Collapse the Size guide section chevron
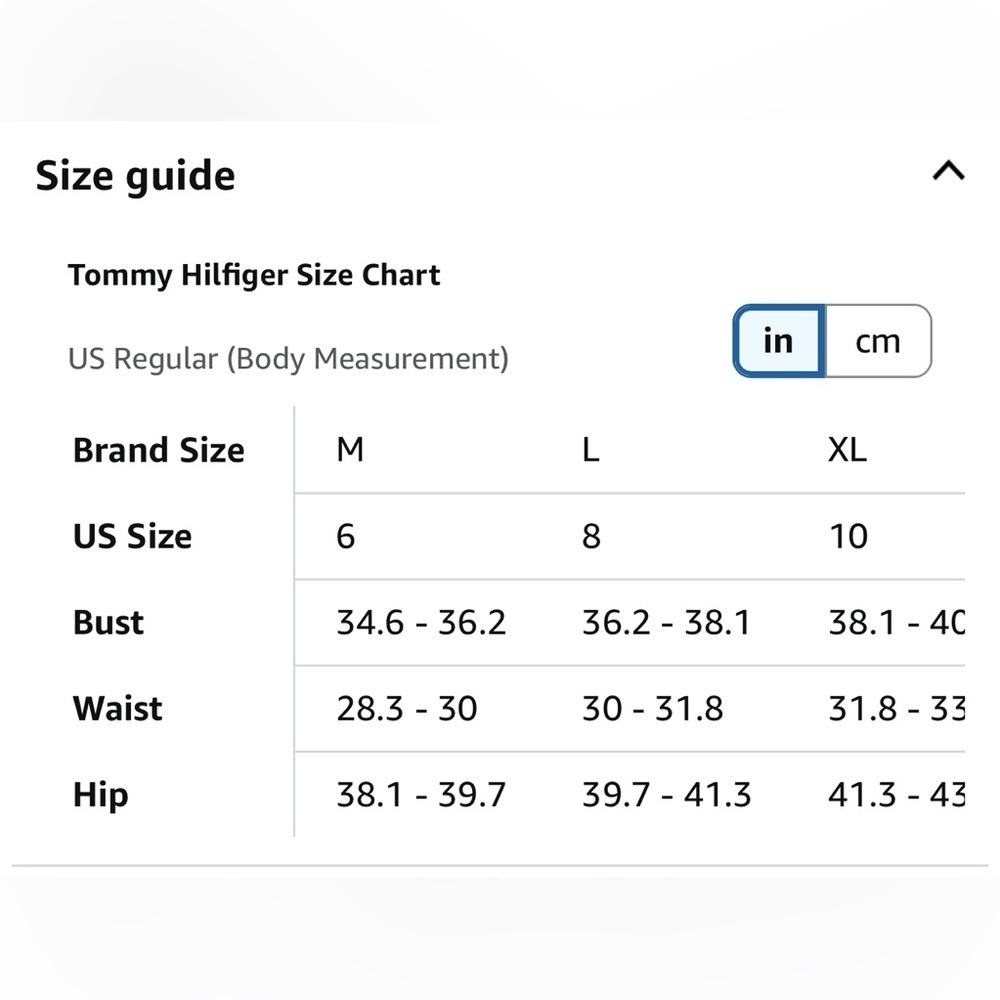The width and height of the screenshot is (1000, 1000). [948, 172]
